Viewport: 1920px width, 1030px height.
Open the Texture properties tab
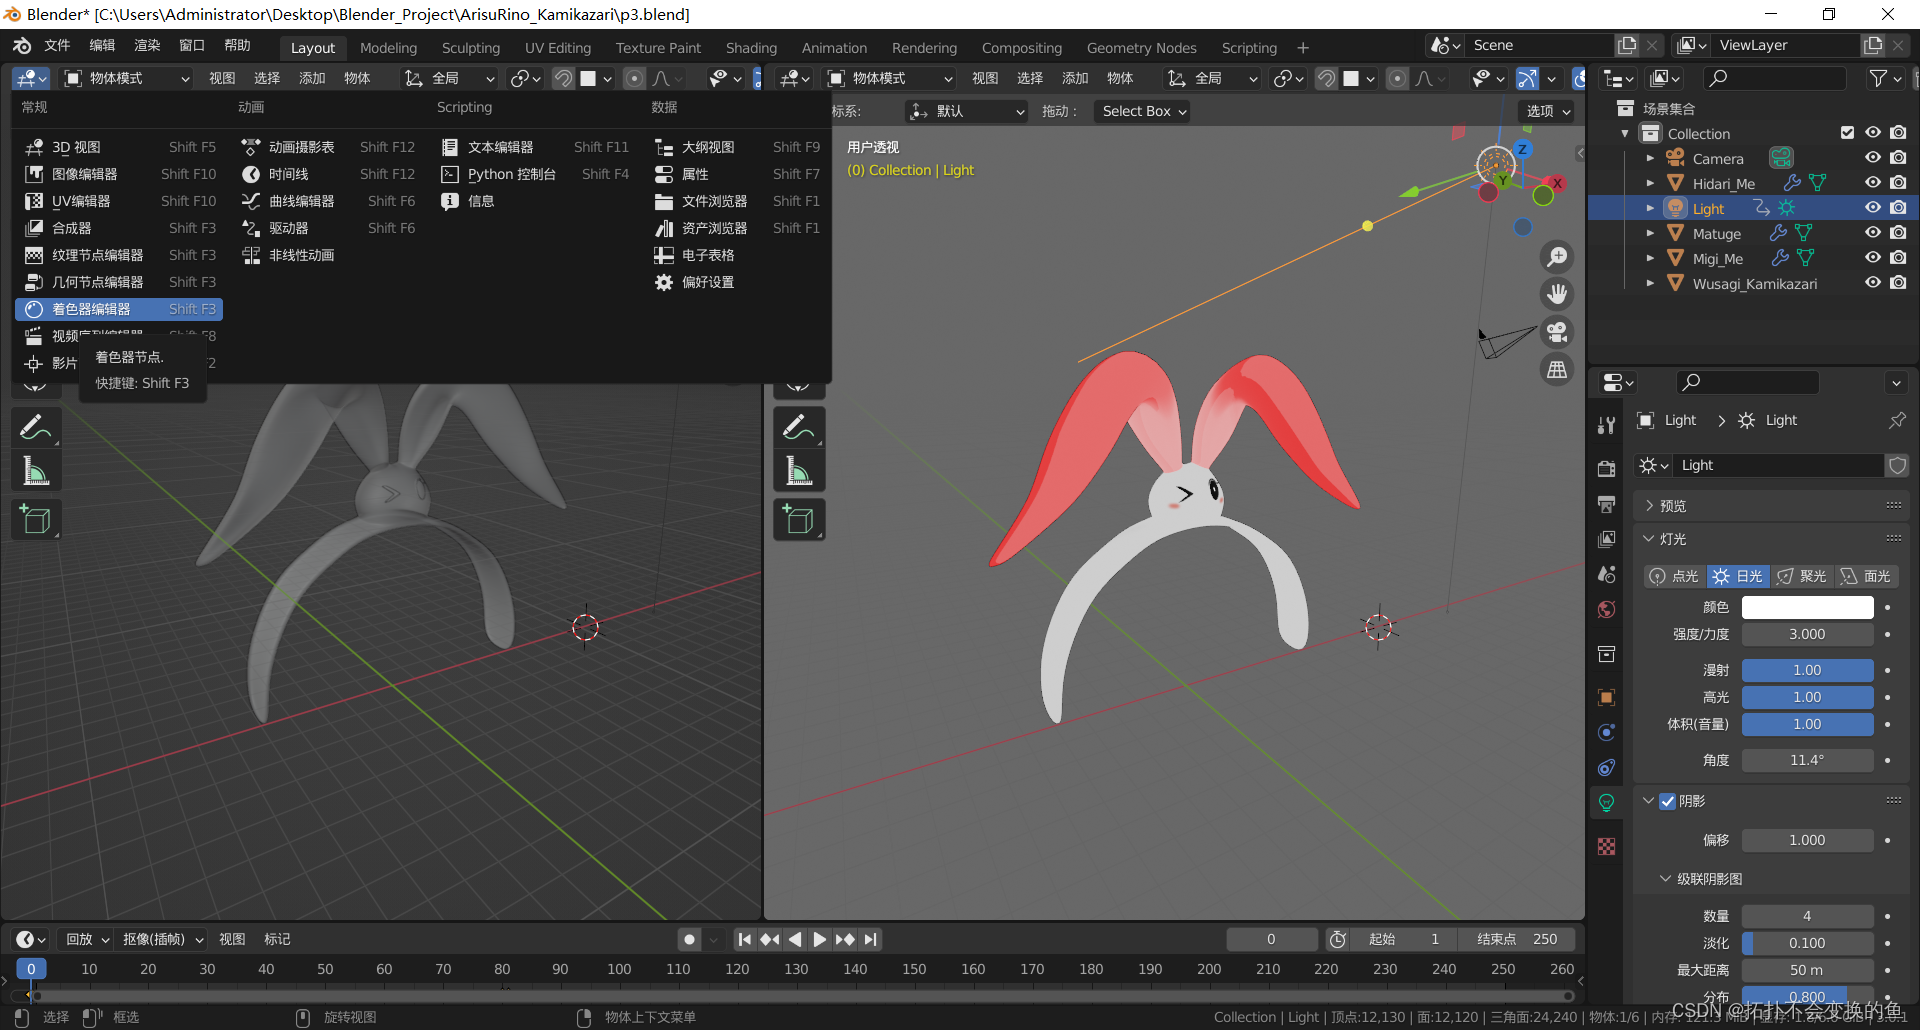[x=1607, y=846]
